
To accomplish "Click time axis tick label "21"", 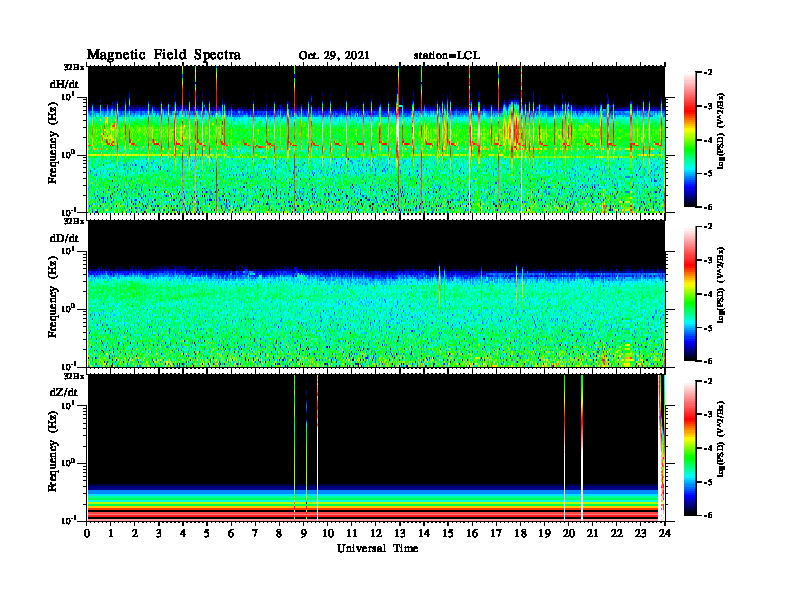I will (592, 533).
